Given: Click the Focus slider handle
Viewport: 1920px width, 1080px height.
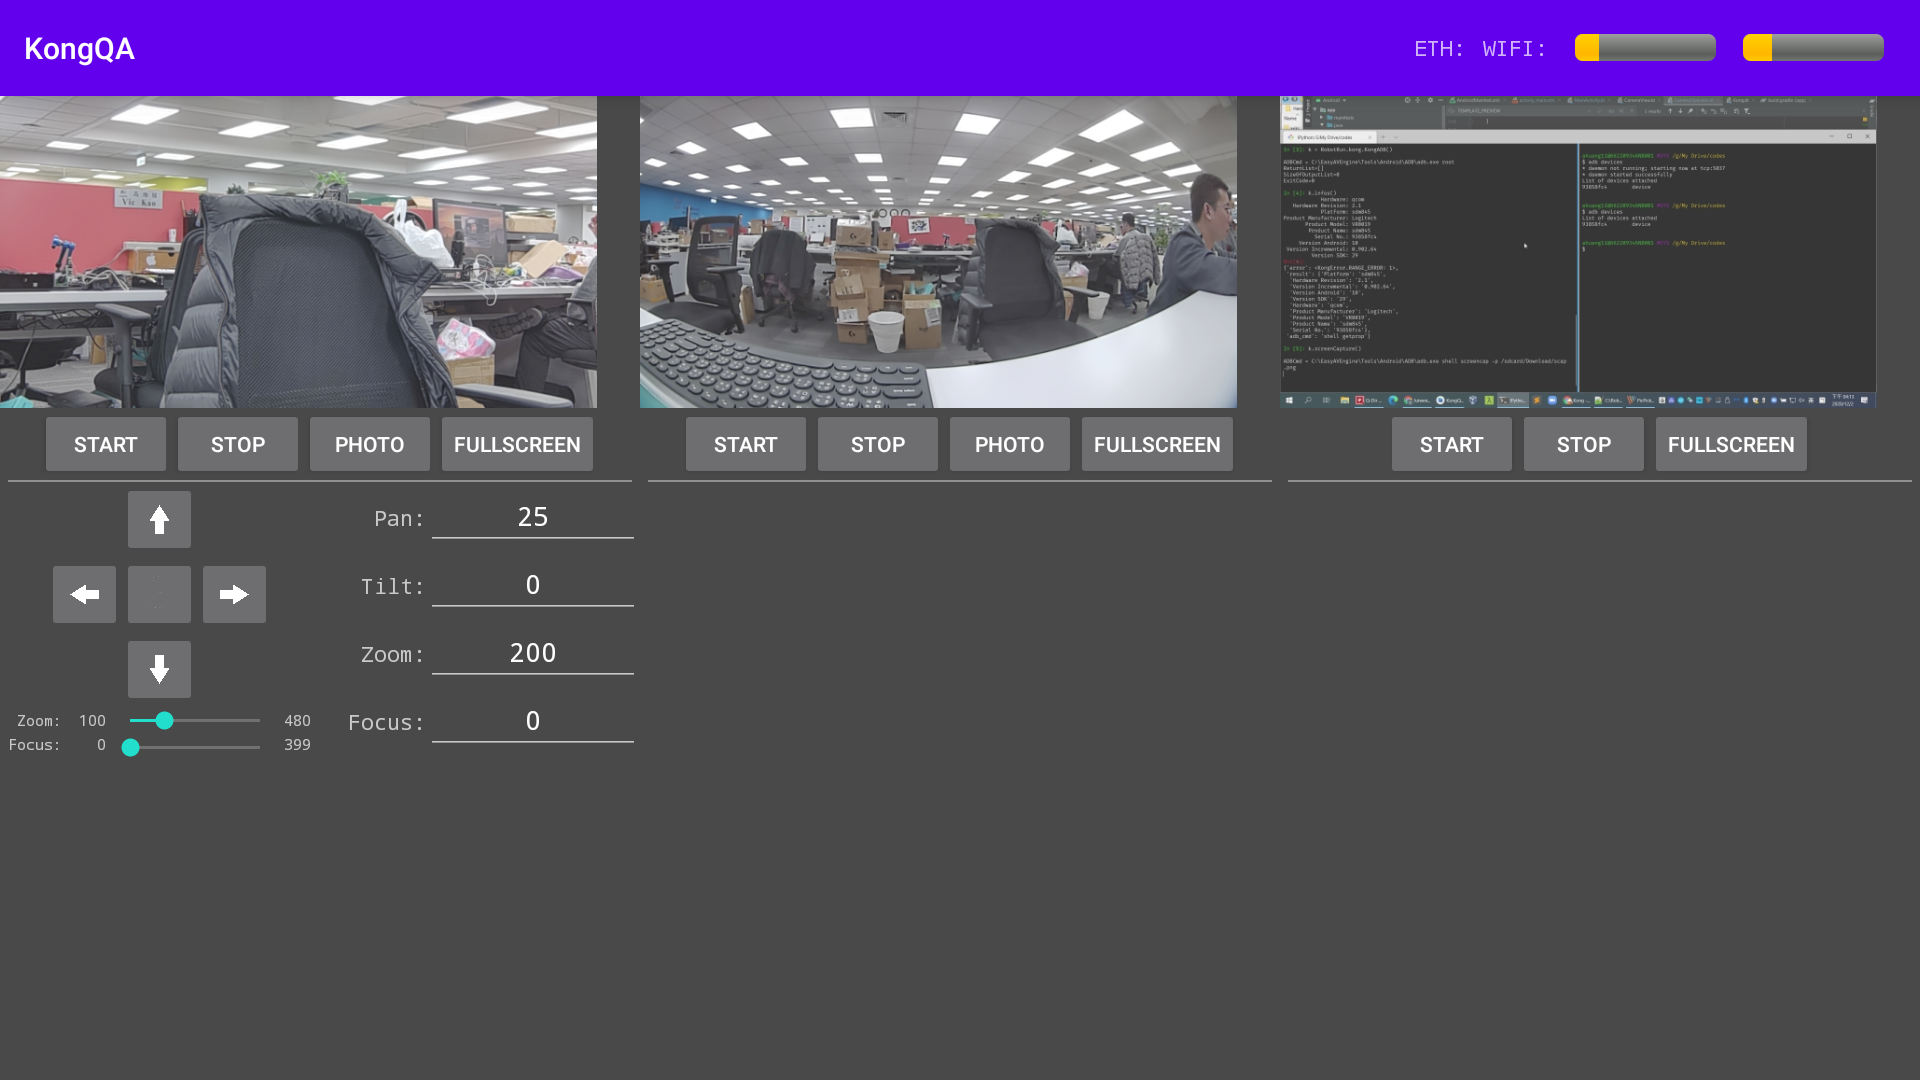Looking at the screenshot, I should 130,747.
